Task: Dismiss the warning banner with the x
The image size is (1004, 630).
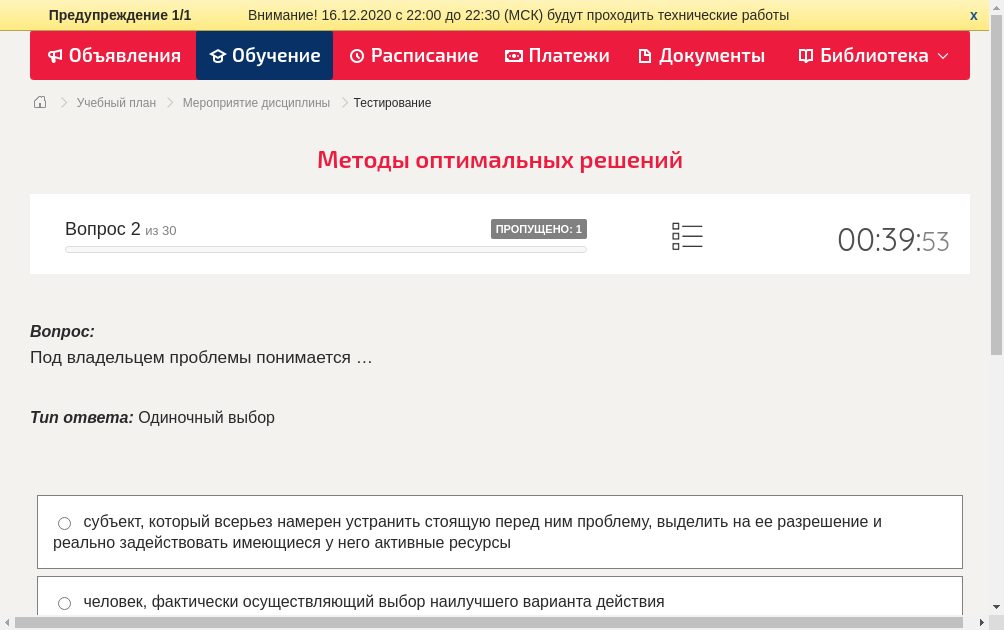Action: coord(973,14)
